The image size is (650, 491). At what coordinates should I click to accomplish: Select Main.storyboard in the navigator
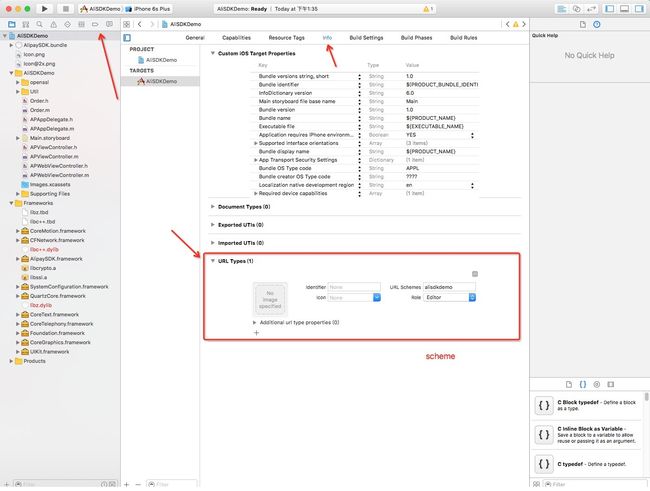click(49, 138)
